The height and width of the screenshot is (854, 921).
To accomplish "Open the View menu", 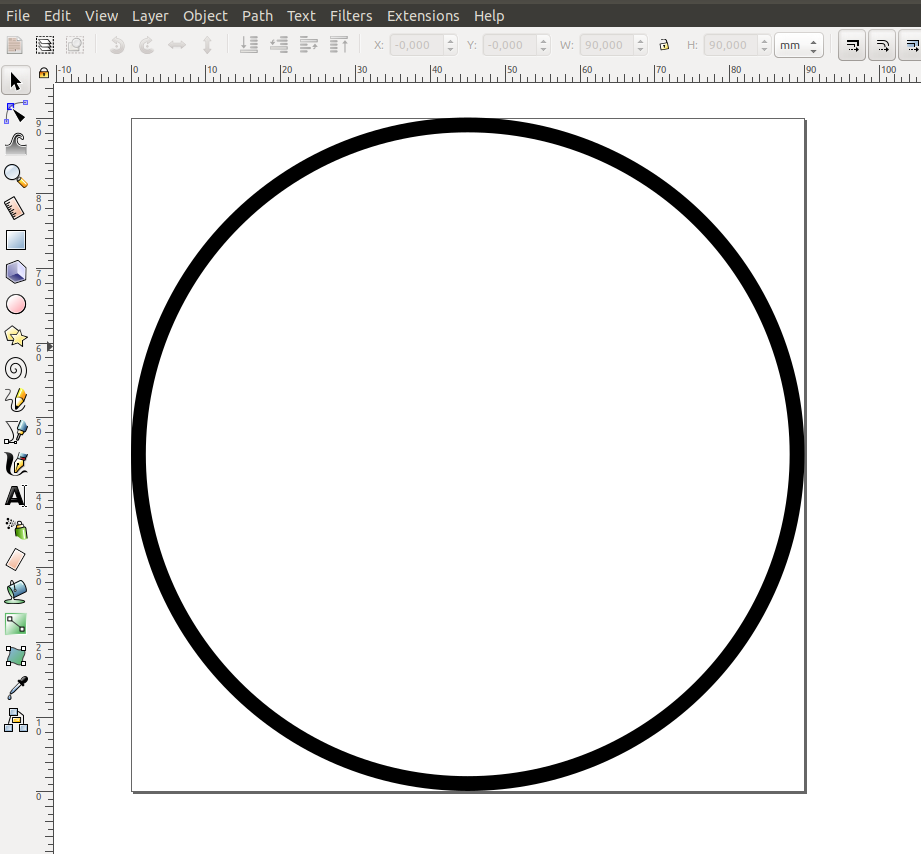I will click(101, 16).
